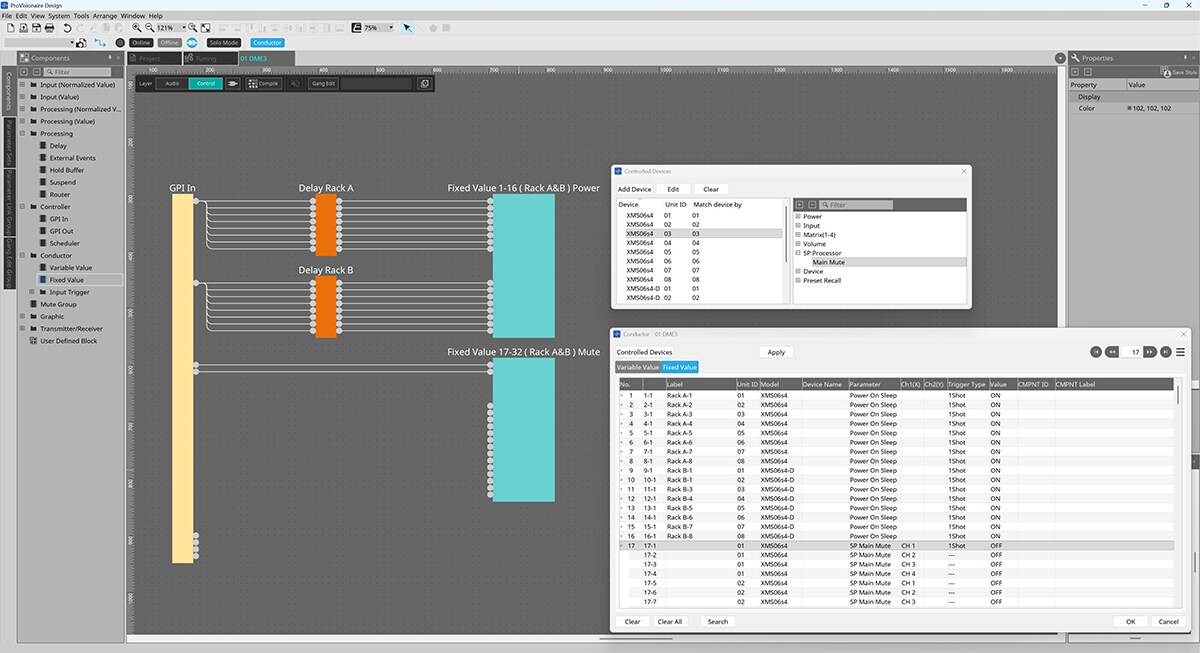
Task: Click the signal path routing icon
Action: (x=100, y=43)
